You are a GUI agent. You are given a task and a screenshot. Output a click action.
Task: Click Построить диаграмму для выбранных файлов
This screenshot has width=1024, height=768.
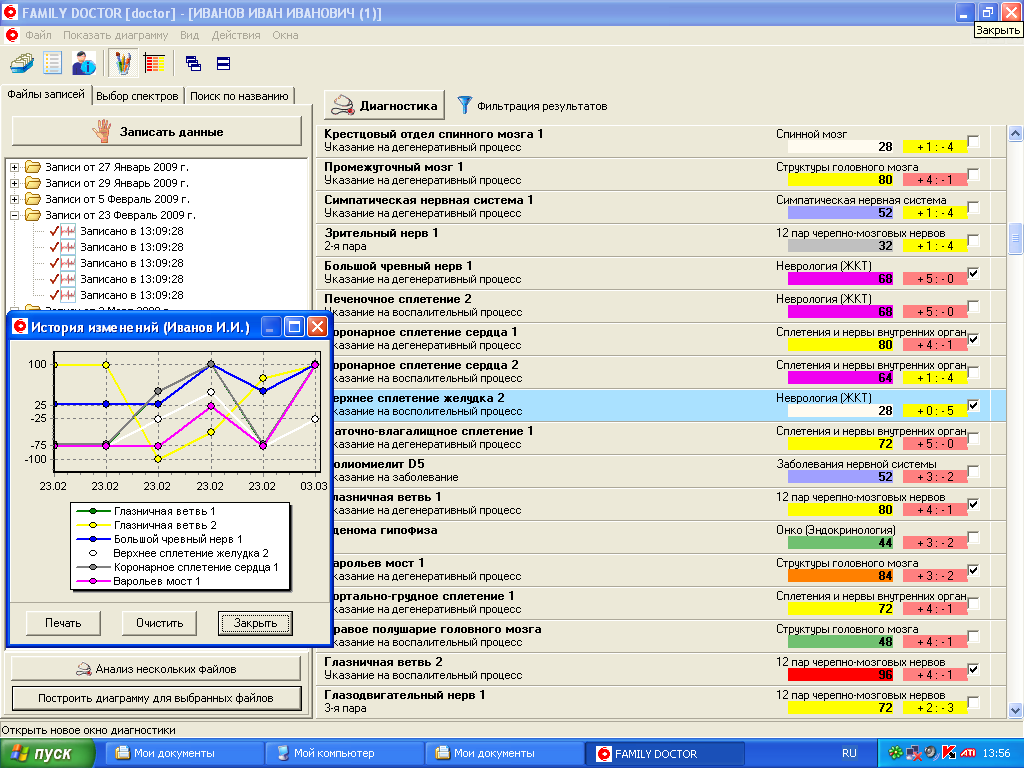156,698
